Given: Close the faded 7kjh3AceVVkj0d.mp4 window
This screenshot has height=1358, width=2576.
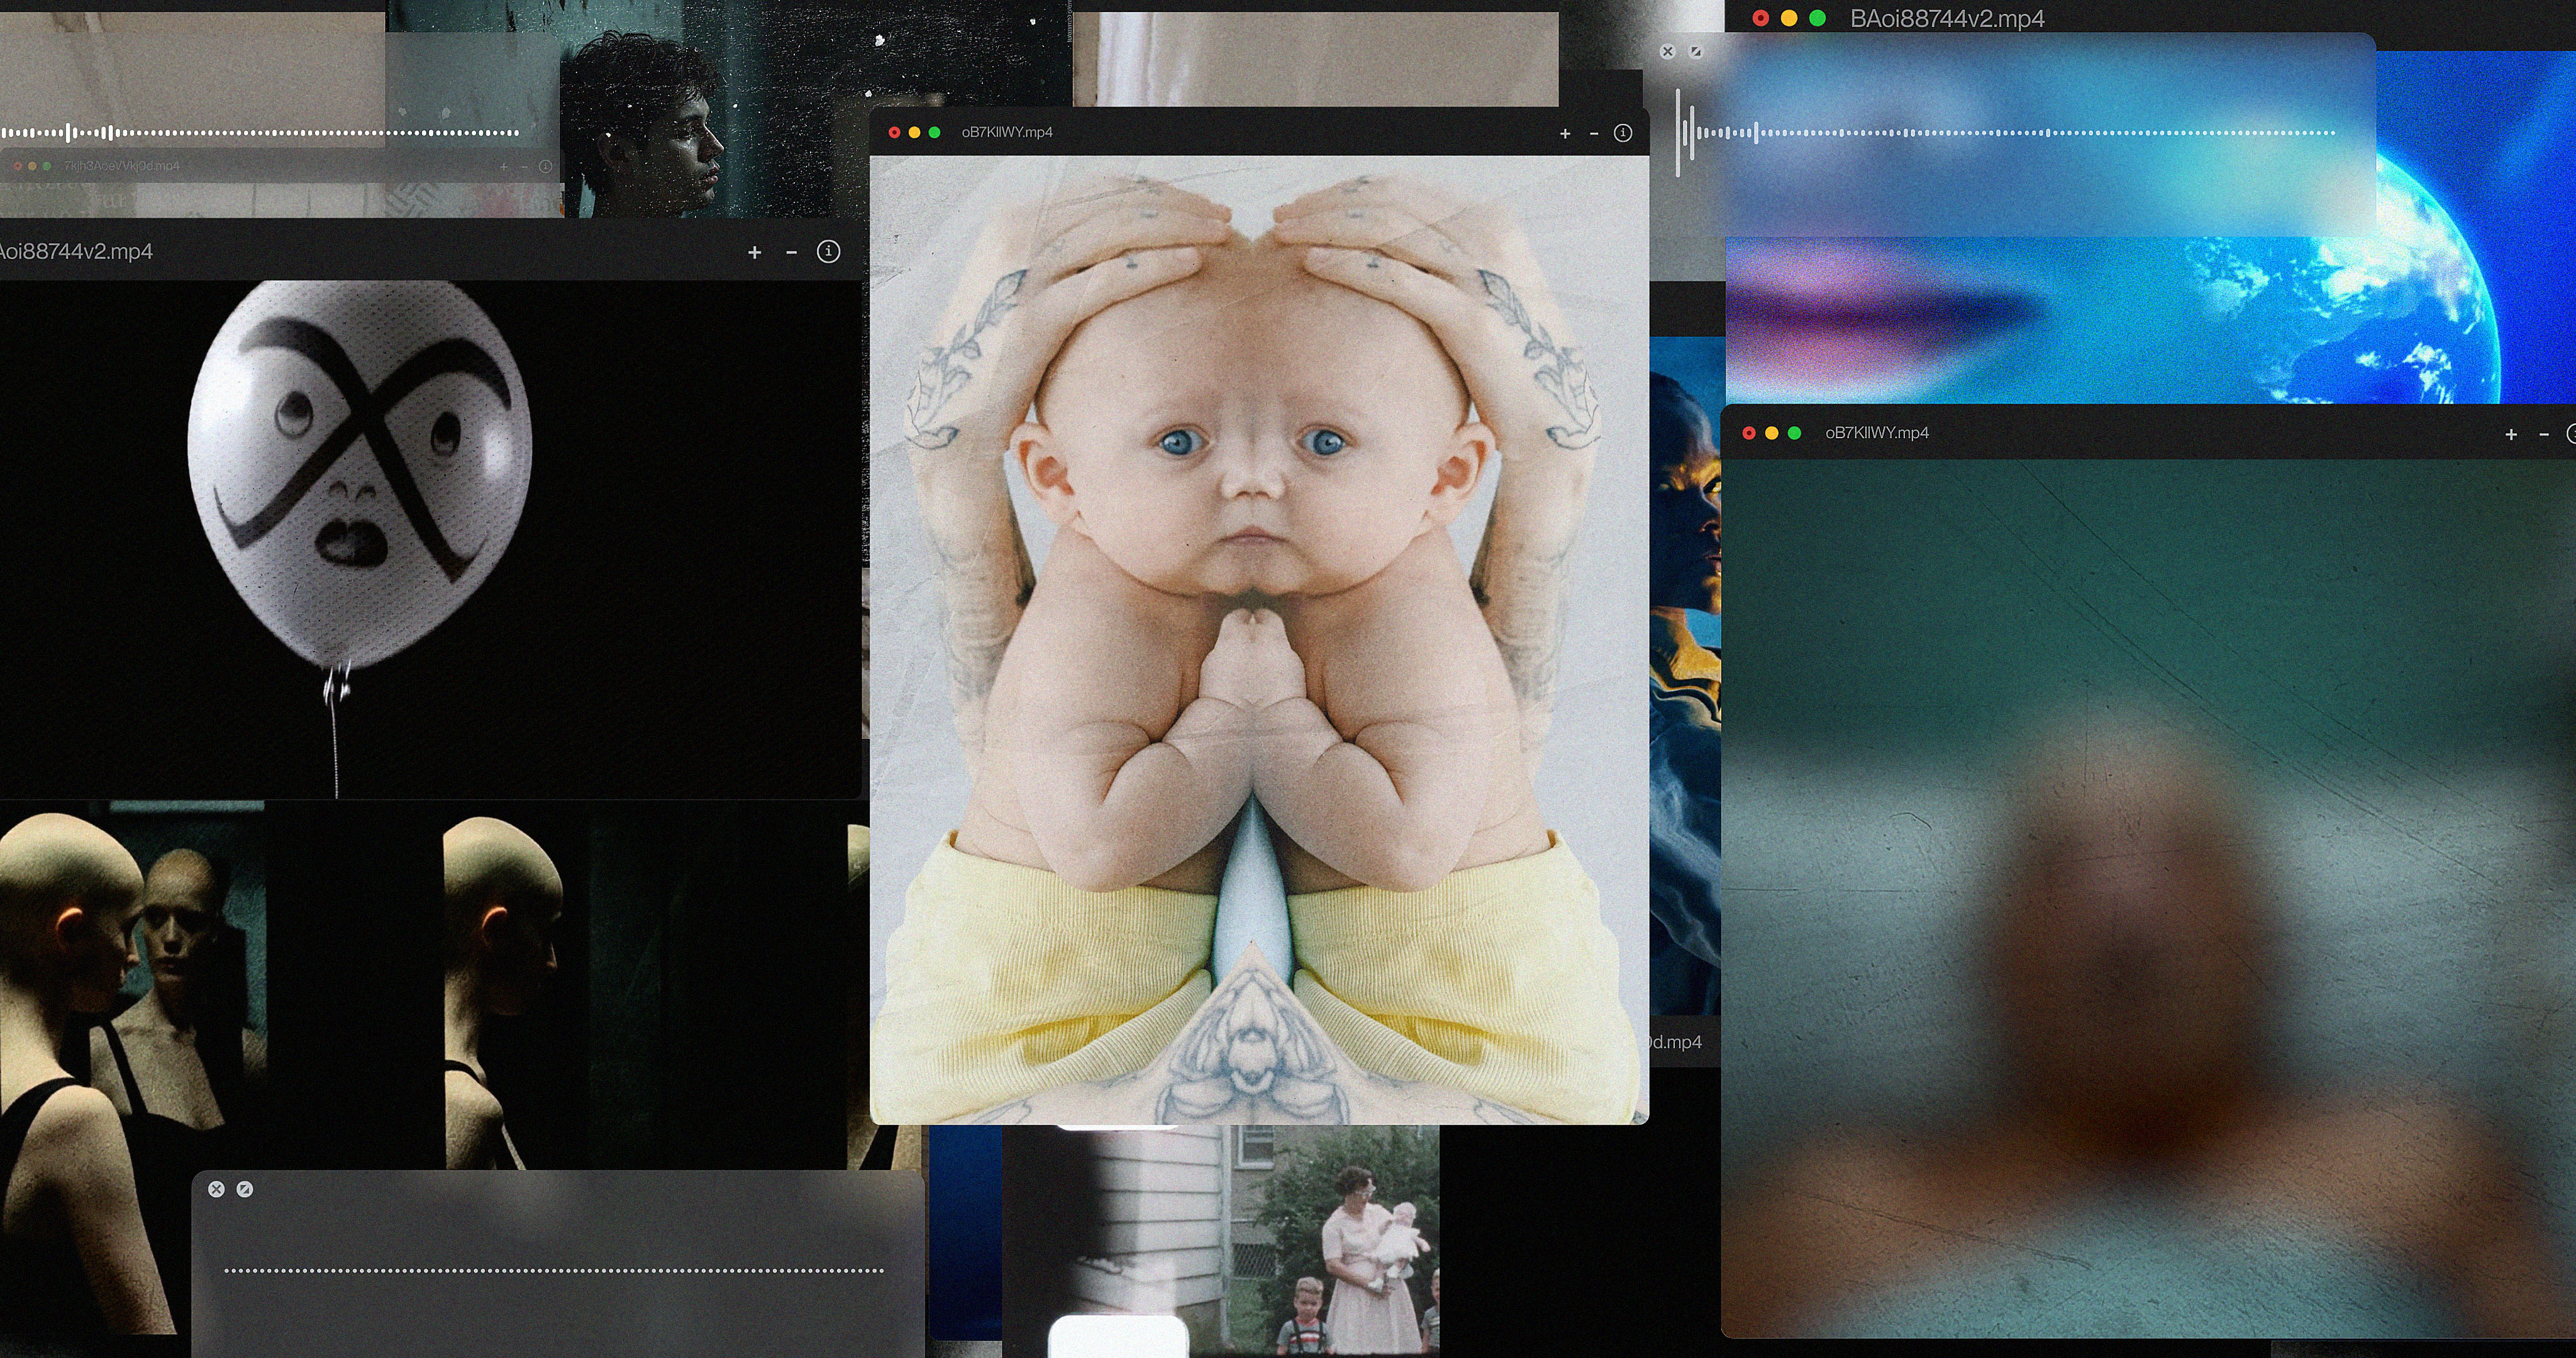Looking at the screenshot, I should pyautogui.click(x=17, y=166).
